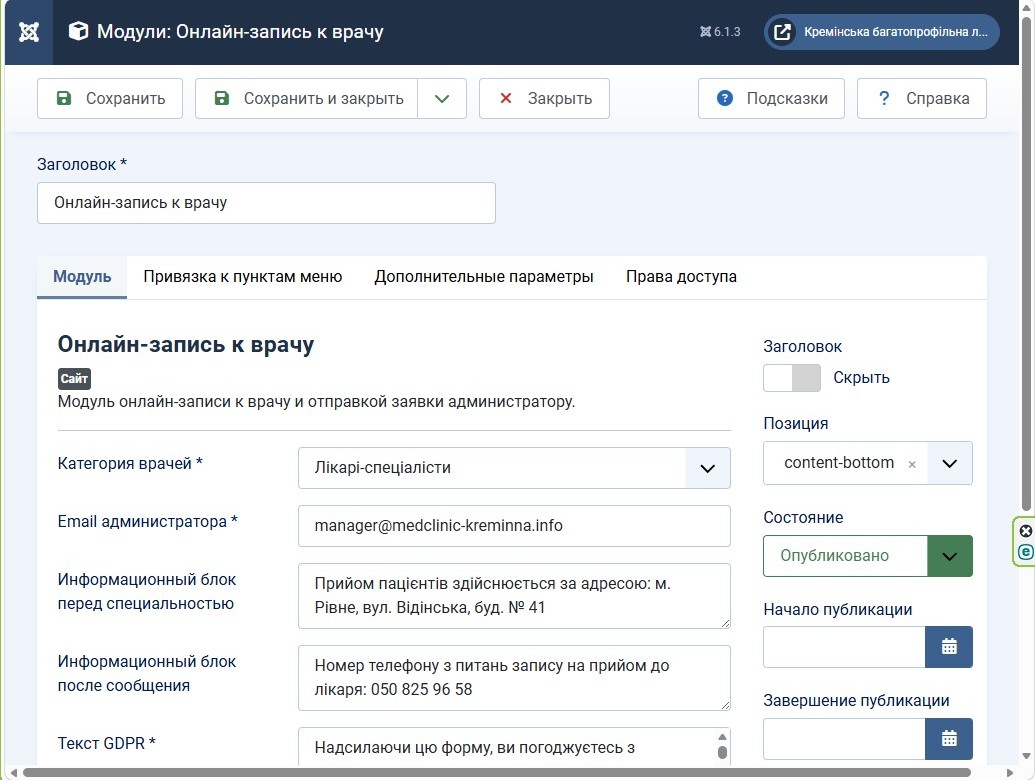Click the 'Текст GDPR *' label

click(x=106, y=743)
